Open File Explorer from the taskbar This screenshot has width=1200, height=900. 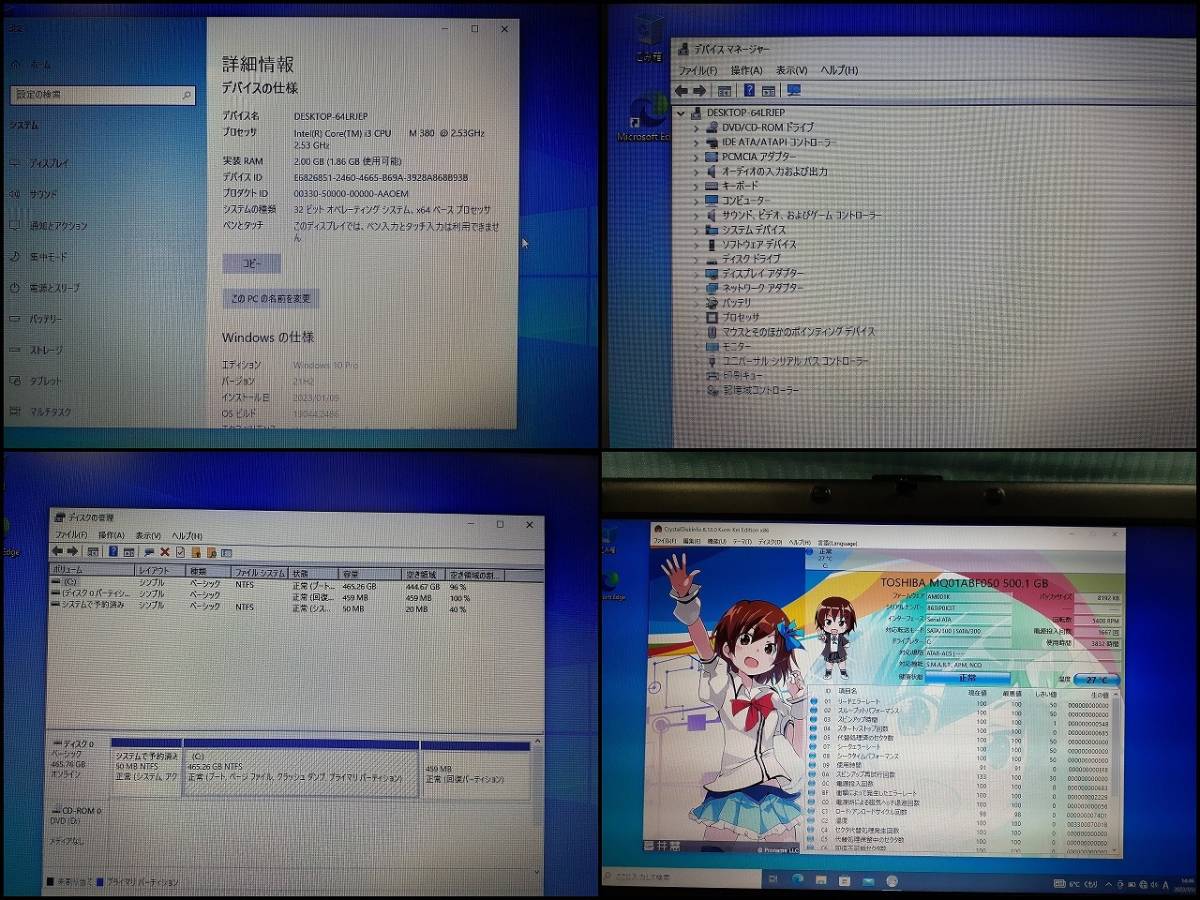(x=821, y=880)
